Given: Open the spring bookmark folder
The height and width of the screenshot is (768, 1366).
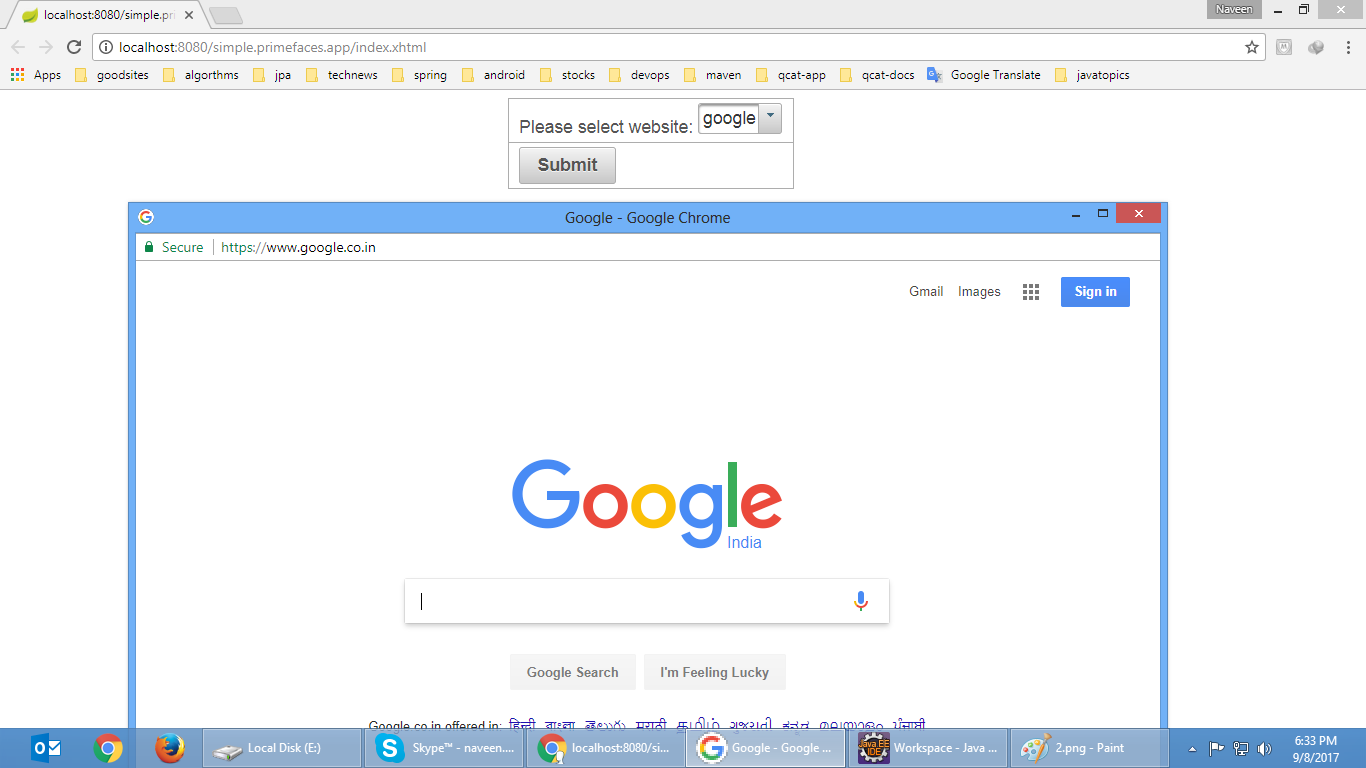Looking at the screenshot, I should [419, 75].
